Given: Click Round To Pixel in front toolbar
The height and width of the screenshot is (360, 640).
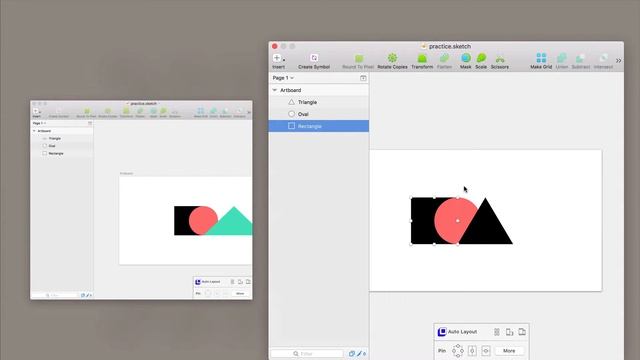Looking at the screenshot, I should pyautogui.click(x=358, y=61).
